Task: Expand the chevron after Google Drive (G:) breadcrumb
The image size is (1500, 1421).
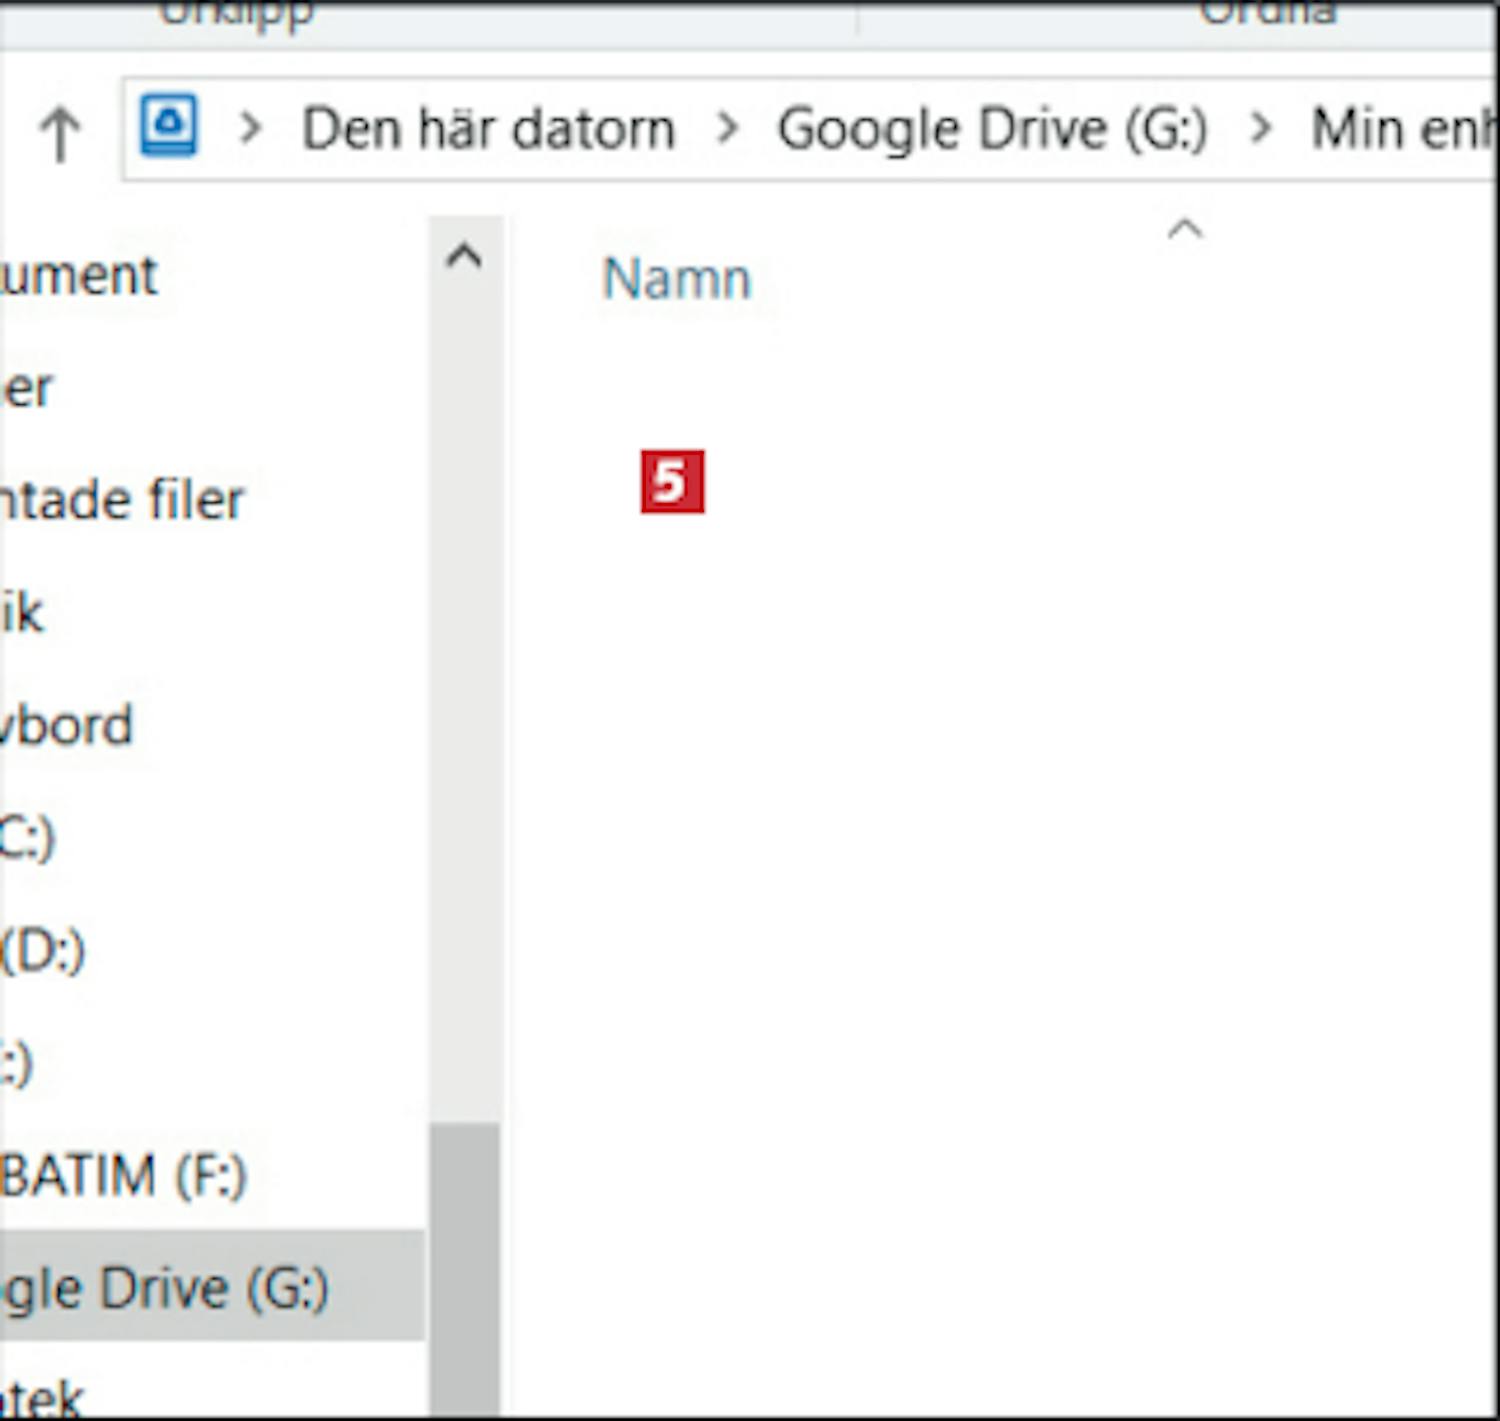Action: (1261, 128)
